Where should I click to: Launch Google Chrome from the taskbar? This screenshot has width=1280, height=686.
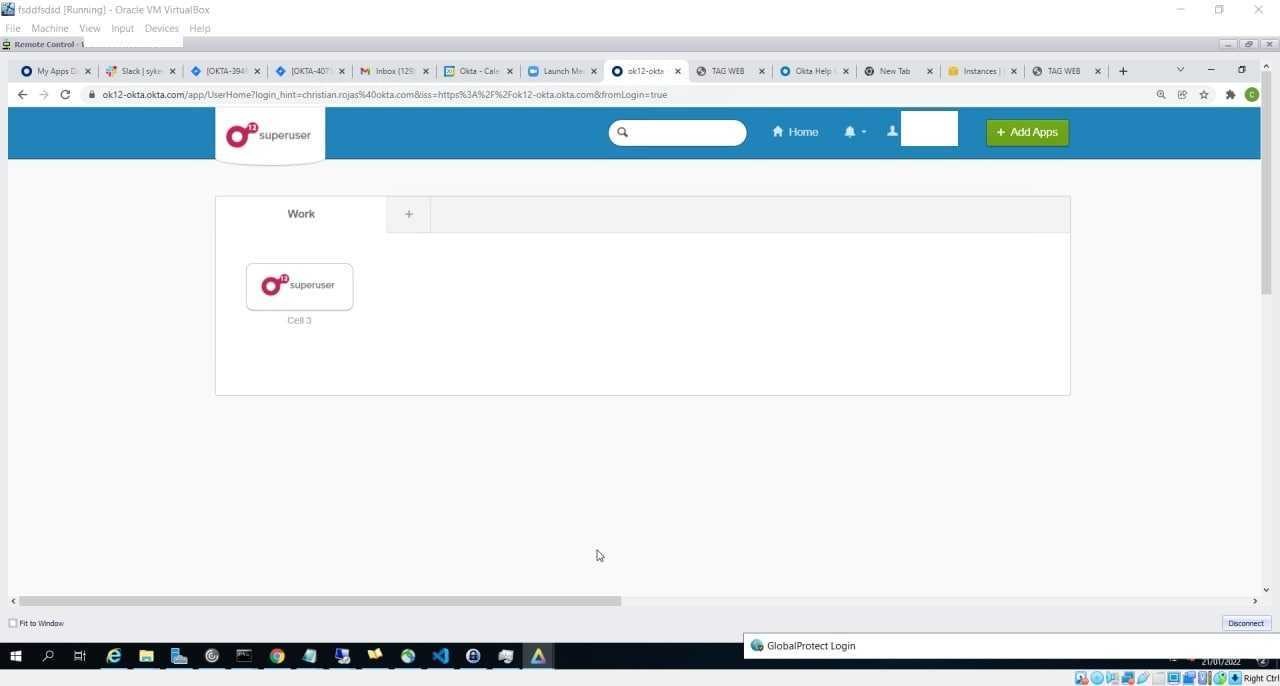277,656
